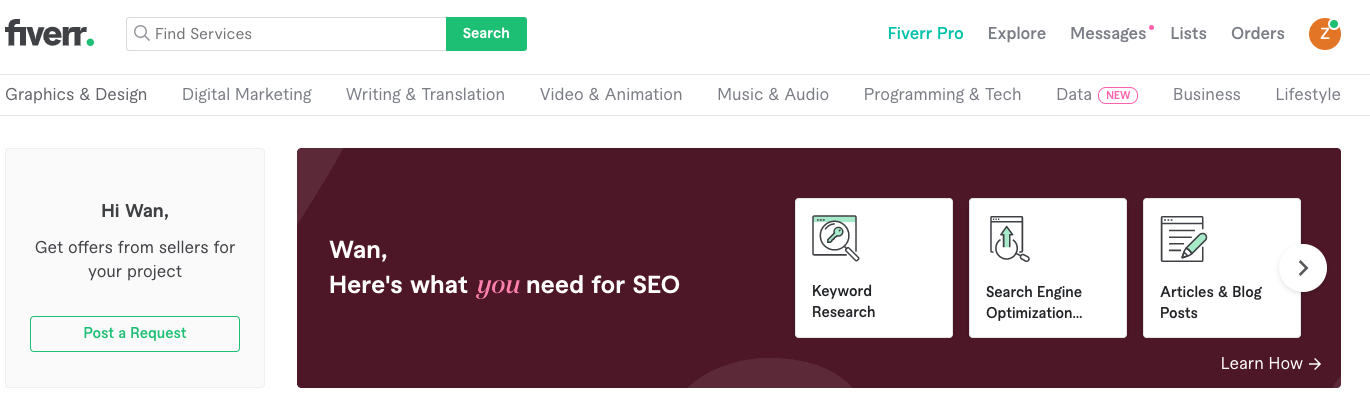
Task: Expand the Writing & Translation menu
Action: tap(425, 95)
